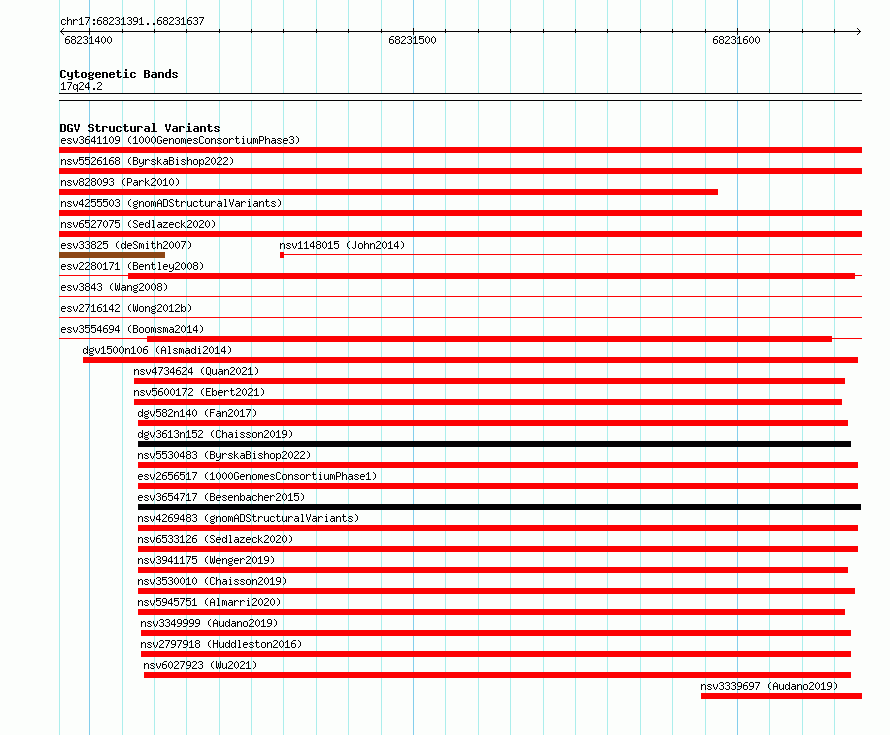Click the DGV Structural Variants track title
The height and width of the screenshot is (735, 890).
click(x=140, y=128)
